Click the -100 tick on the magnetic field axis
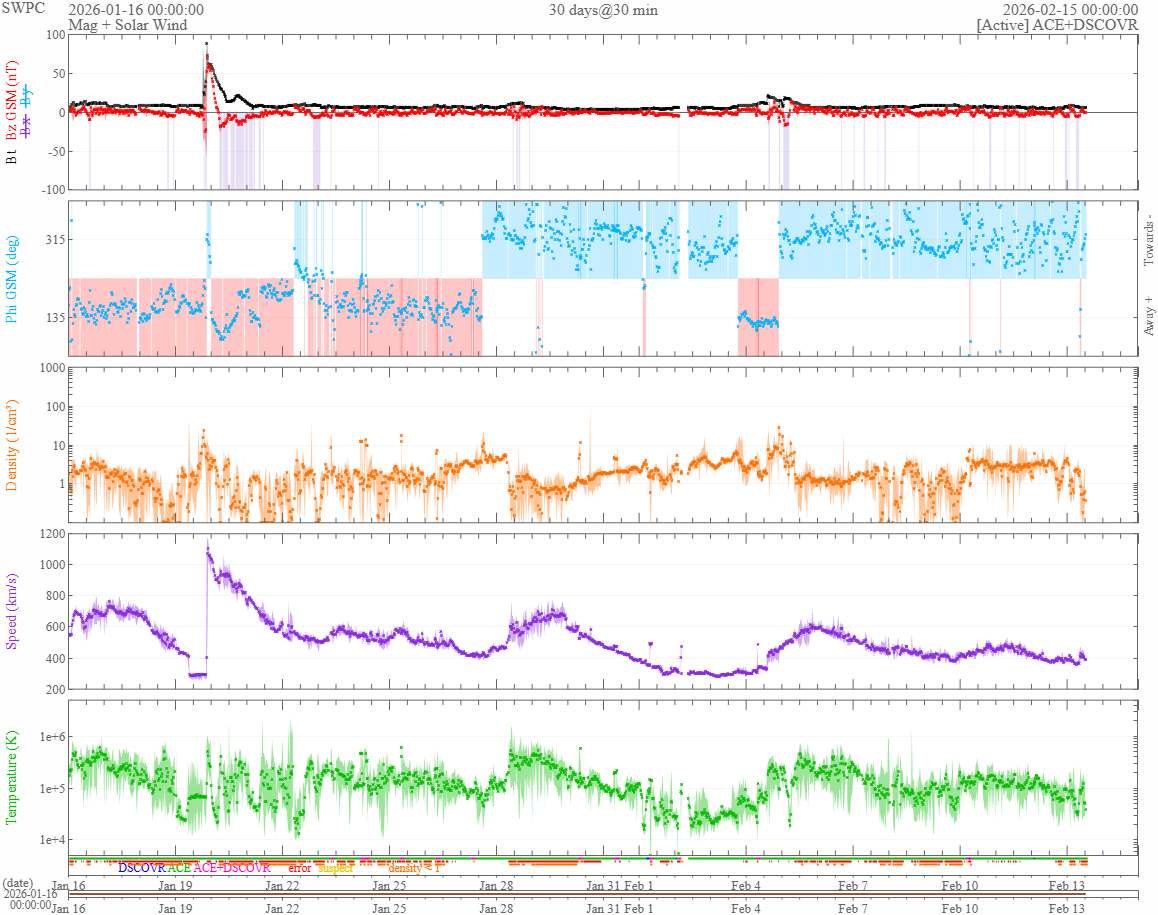1158x915 pixels. click(53, 189)
